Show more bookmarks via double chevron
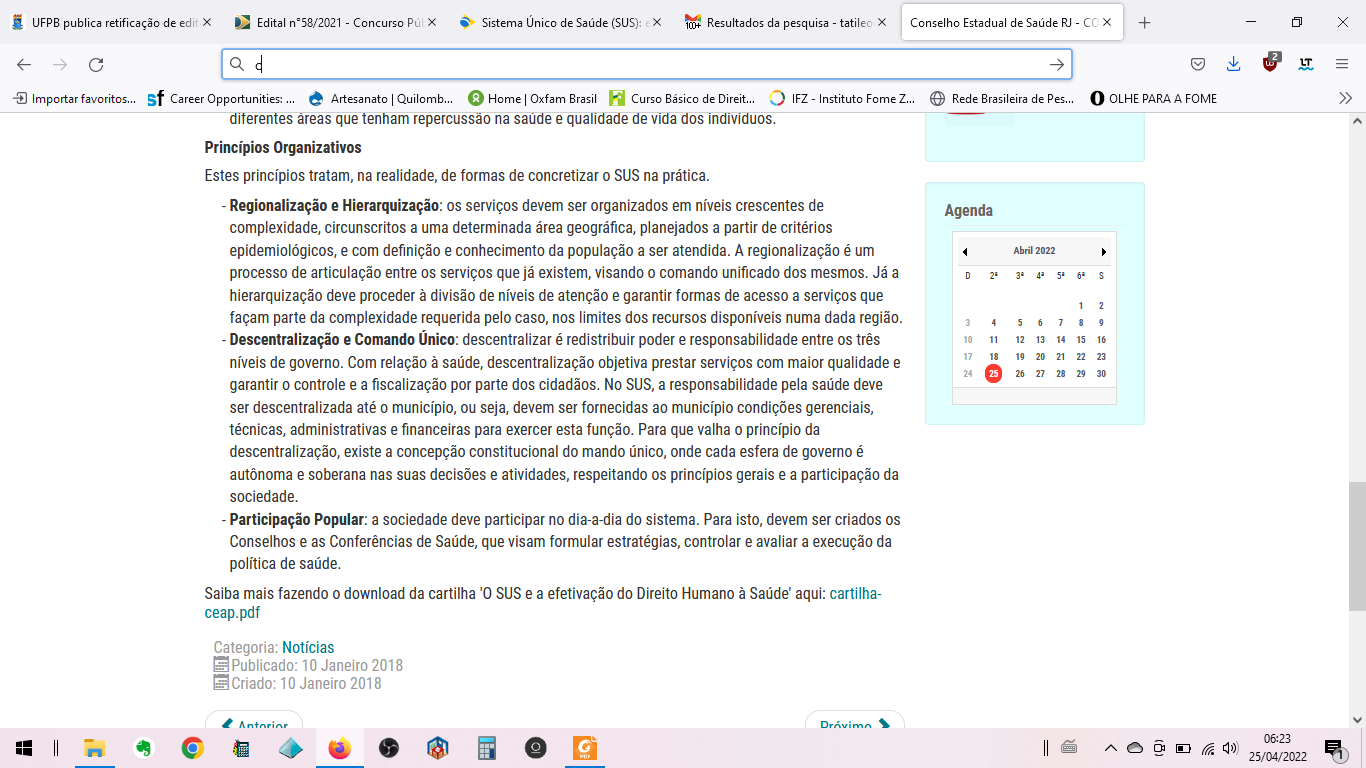Screen dimensions: 1366x768 pyautogui.click(x=1345, y=98)
